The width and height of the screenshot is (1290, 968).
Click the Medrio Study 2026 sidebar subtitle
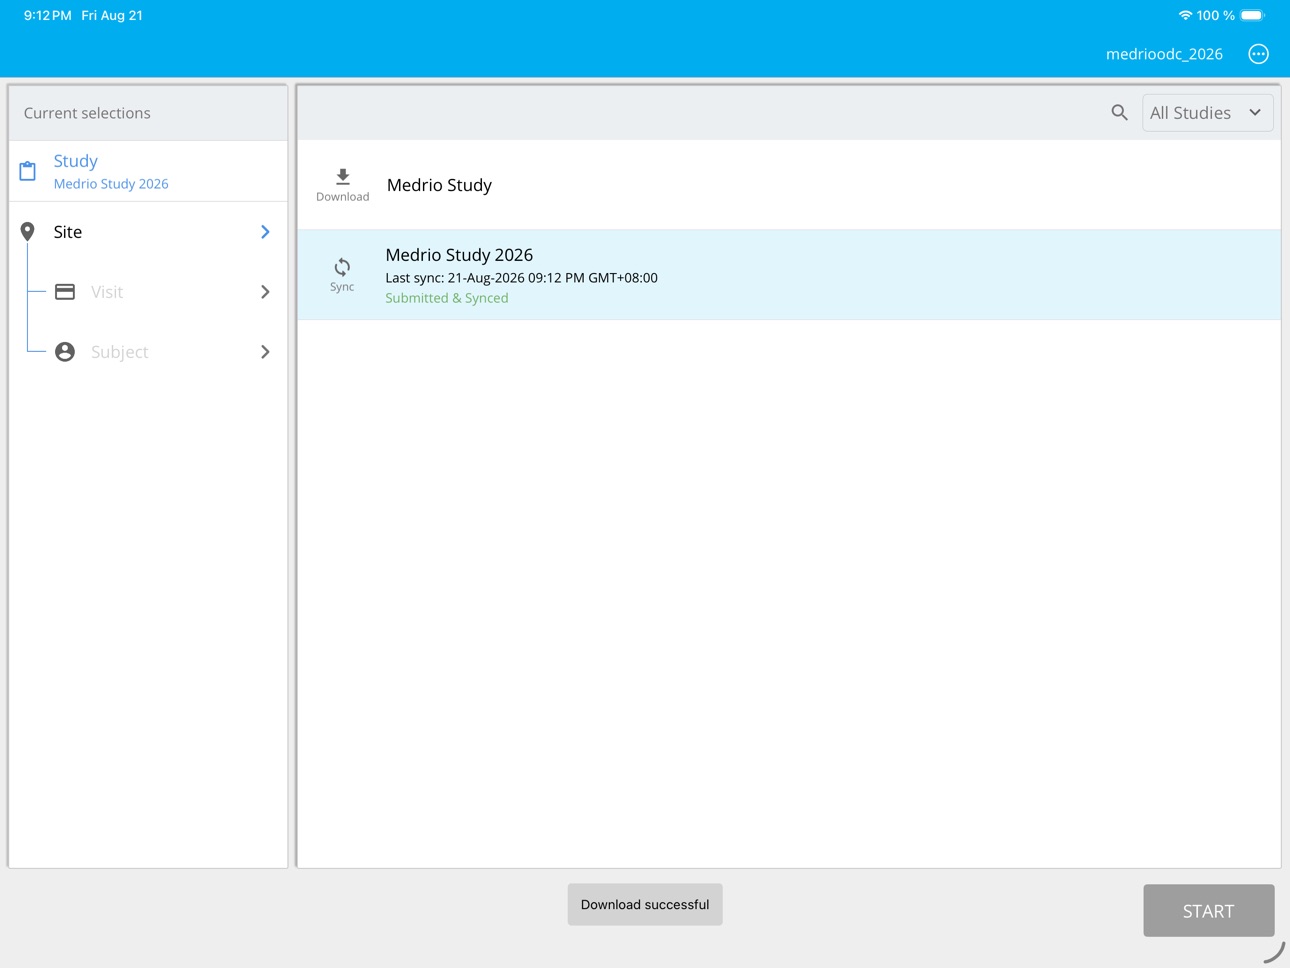point(111,184)
